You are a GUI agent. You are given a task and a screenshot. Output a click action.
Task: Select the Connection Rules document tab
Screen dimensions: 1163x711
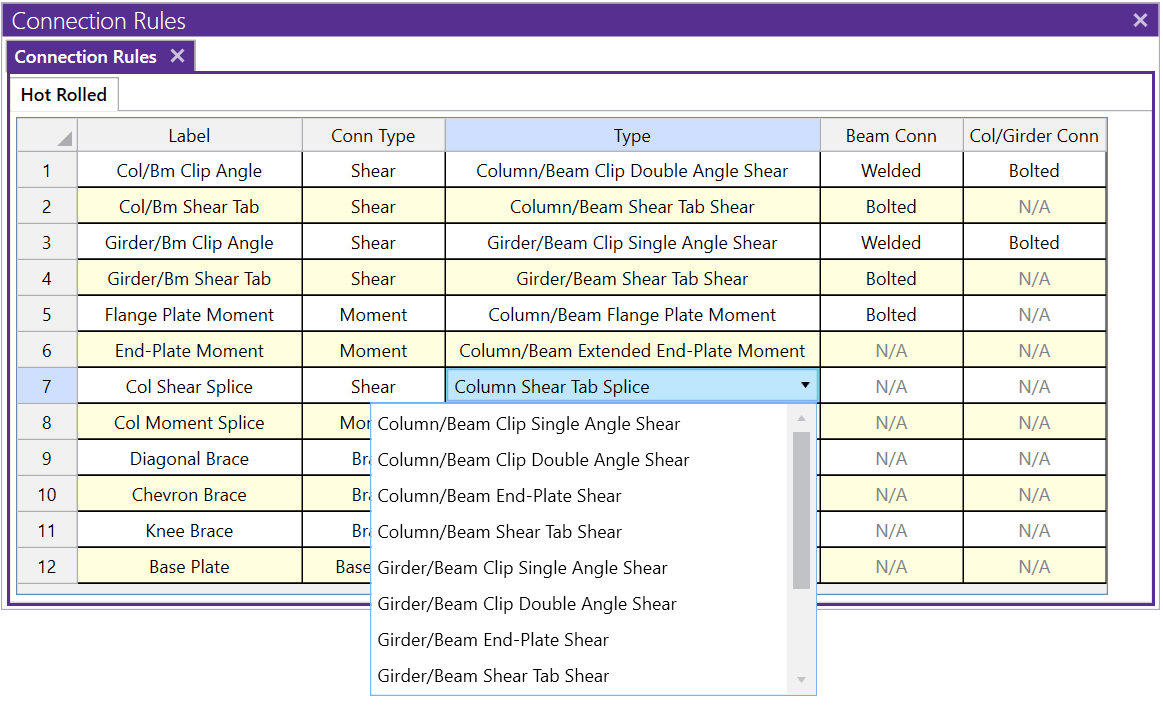[85, 57]
